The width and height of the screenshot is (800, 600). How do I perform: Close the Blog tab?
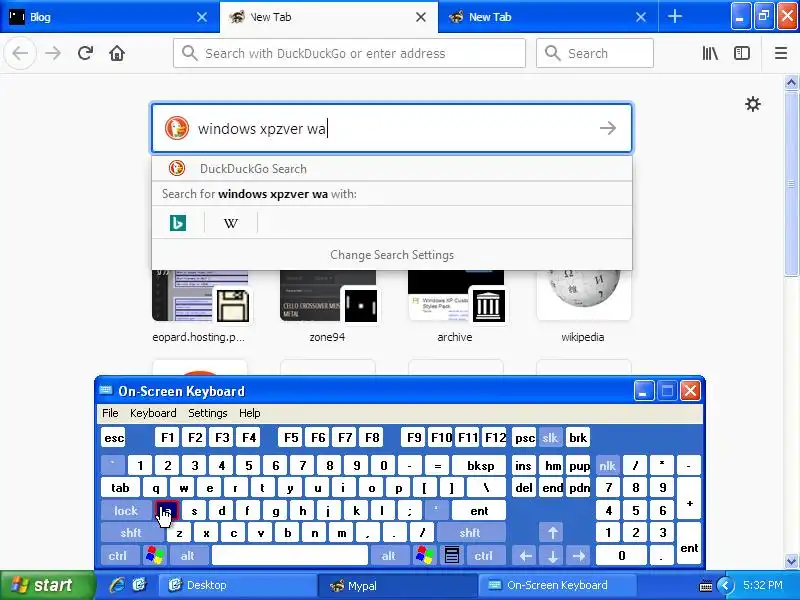[202, 17]
